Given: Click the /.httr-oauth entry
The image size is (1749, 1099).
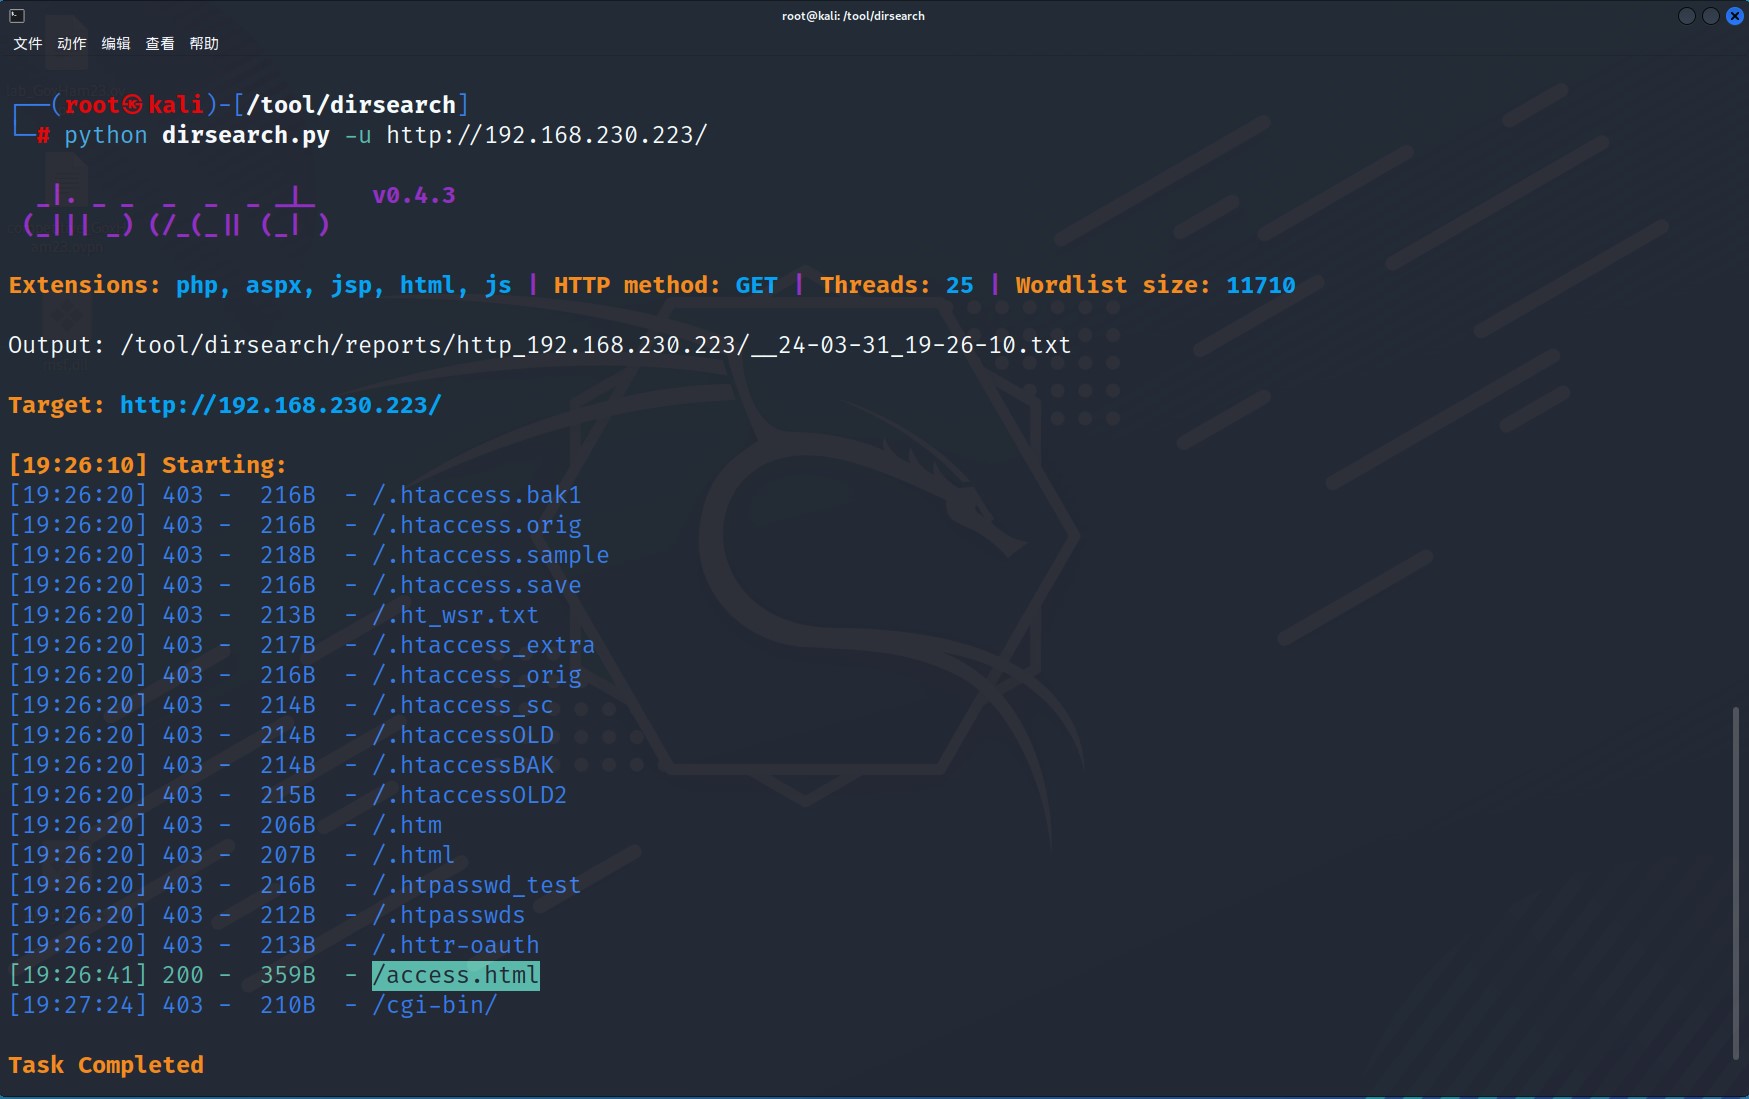Looking at the screenshot, I should click(x=456, y=945).
